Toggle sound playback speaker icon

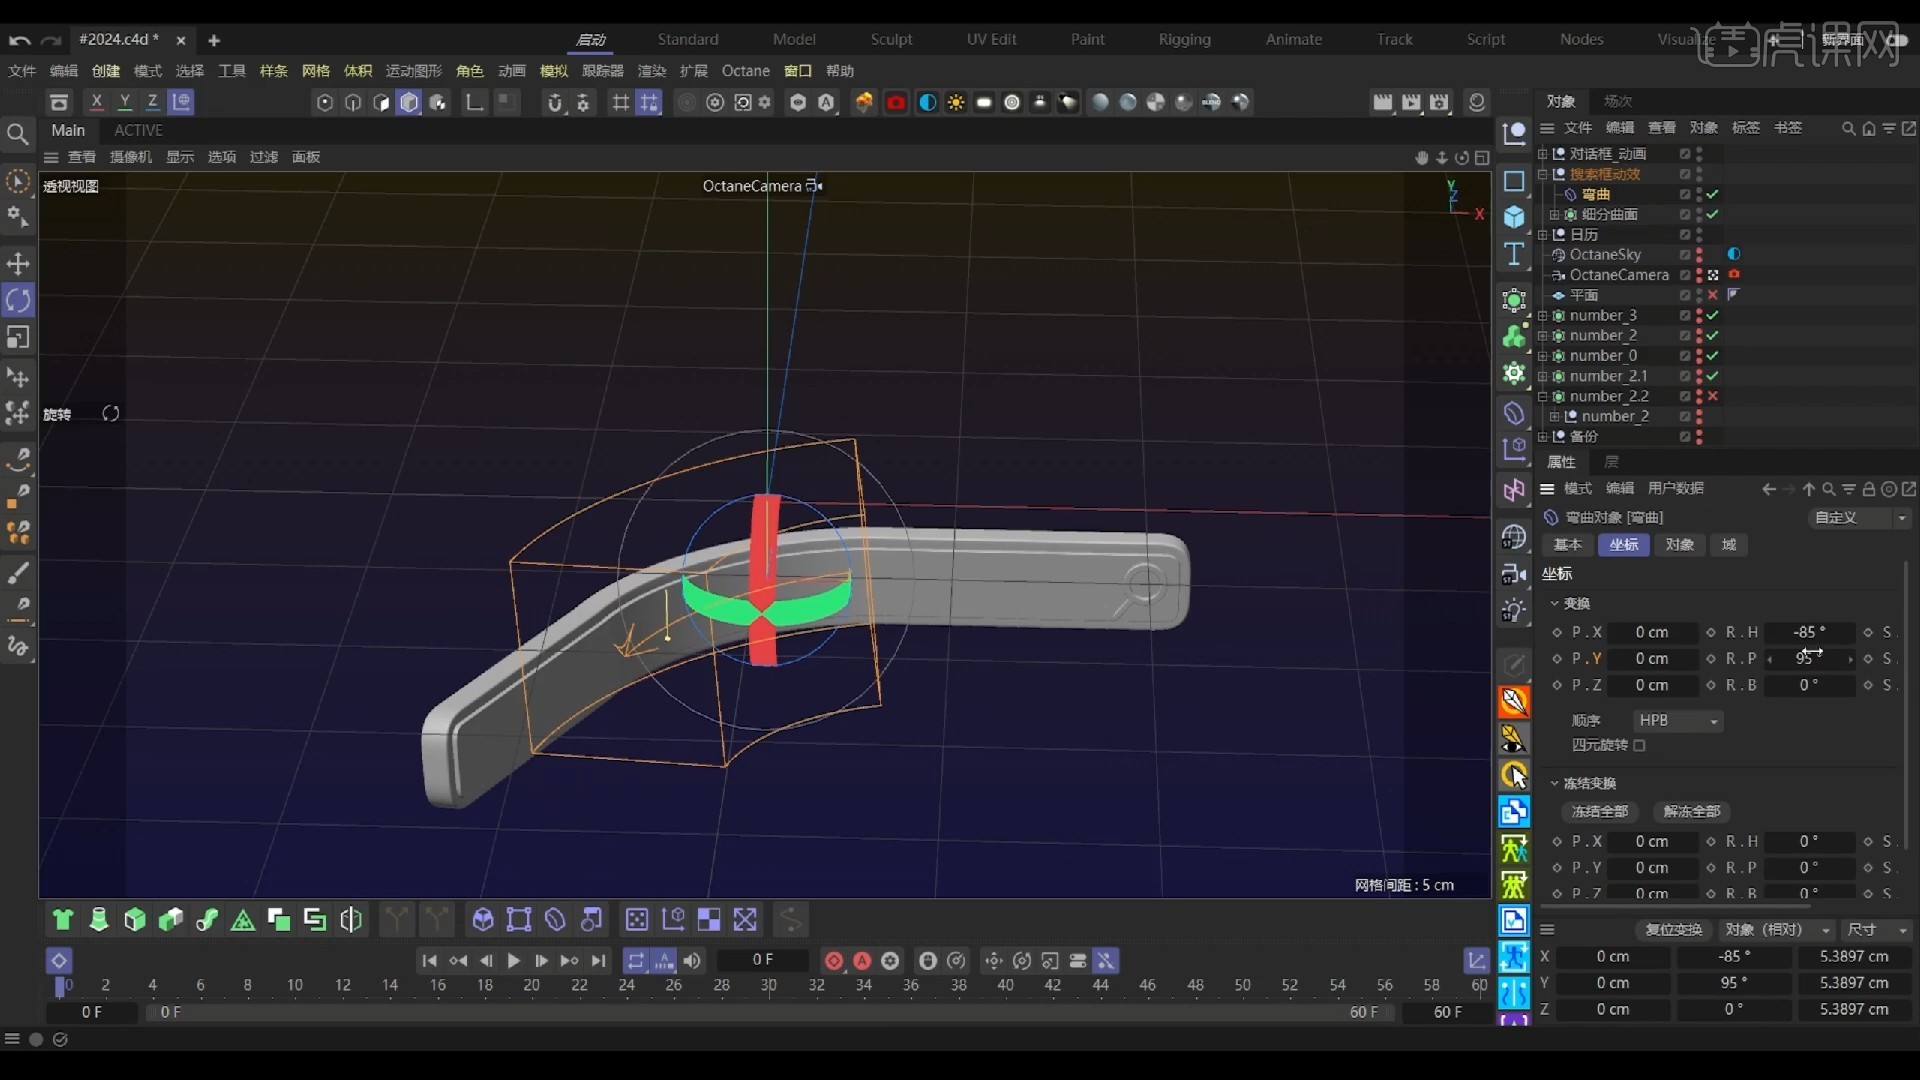pyautogui.click(x=692, y=961)
